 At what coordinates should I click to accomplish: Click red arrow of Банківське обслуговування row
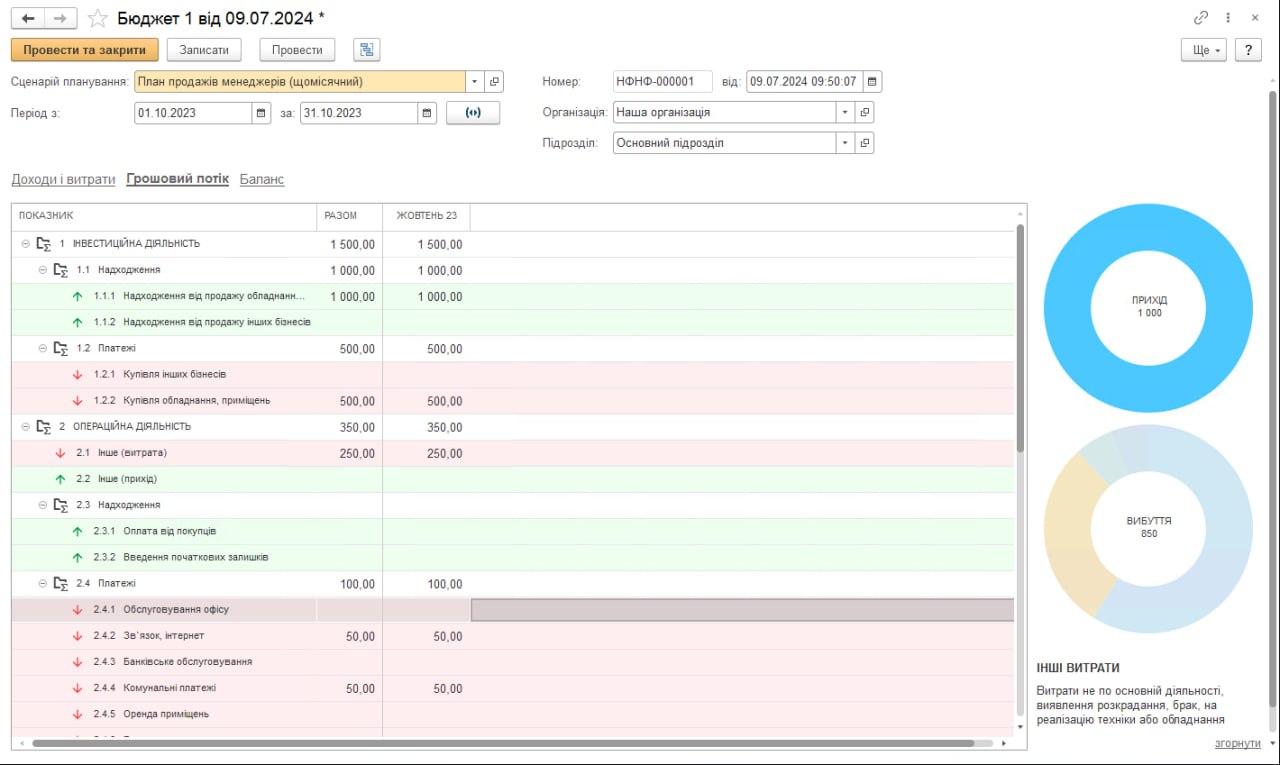pos(77,662)
